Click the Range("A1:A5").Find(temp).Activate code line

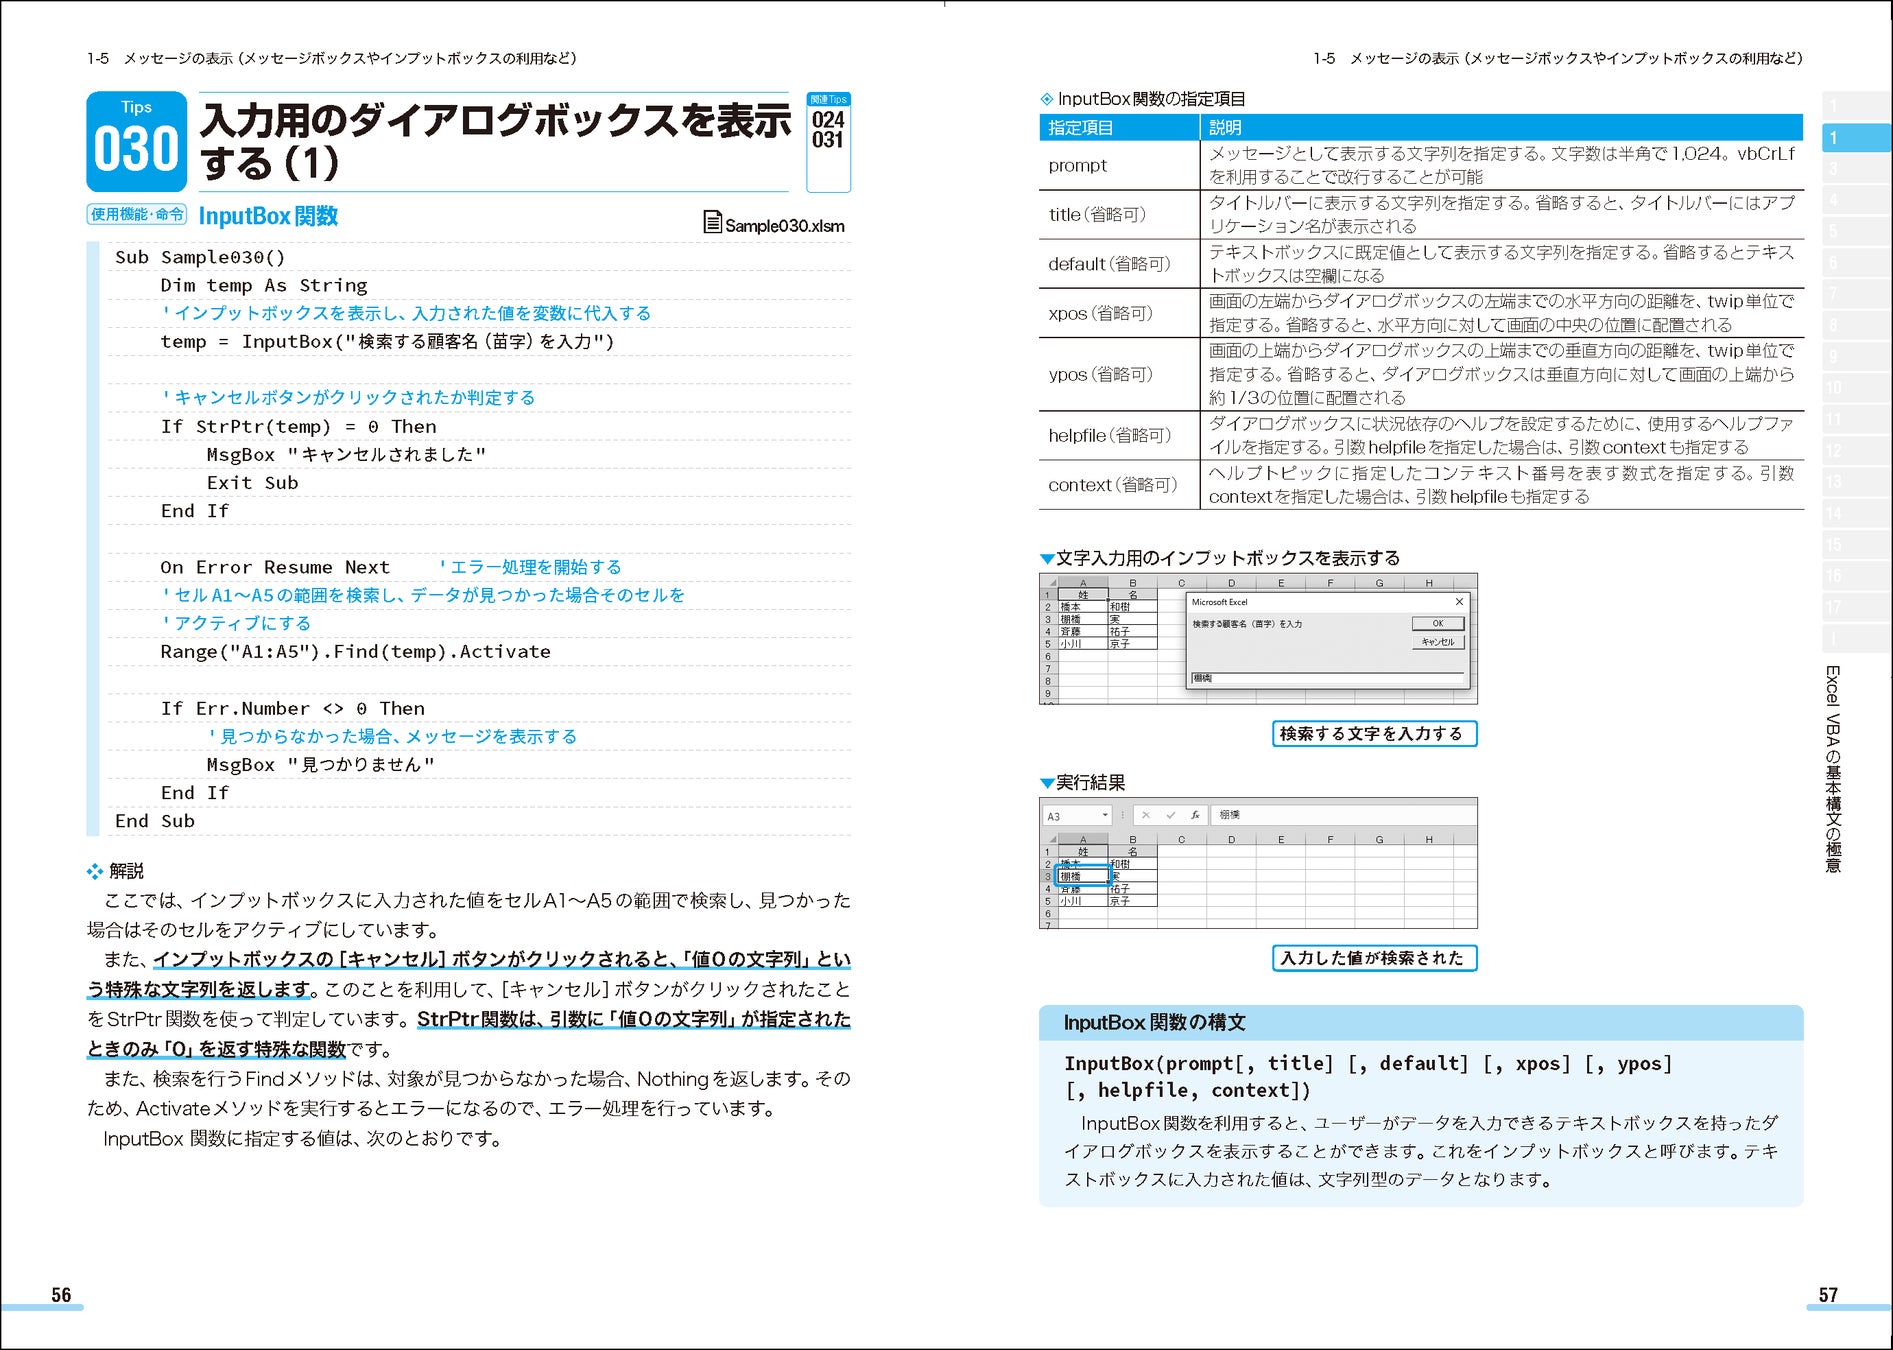pyautogui.click(x=355, y=651)
